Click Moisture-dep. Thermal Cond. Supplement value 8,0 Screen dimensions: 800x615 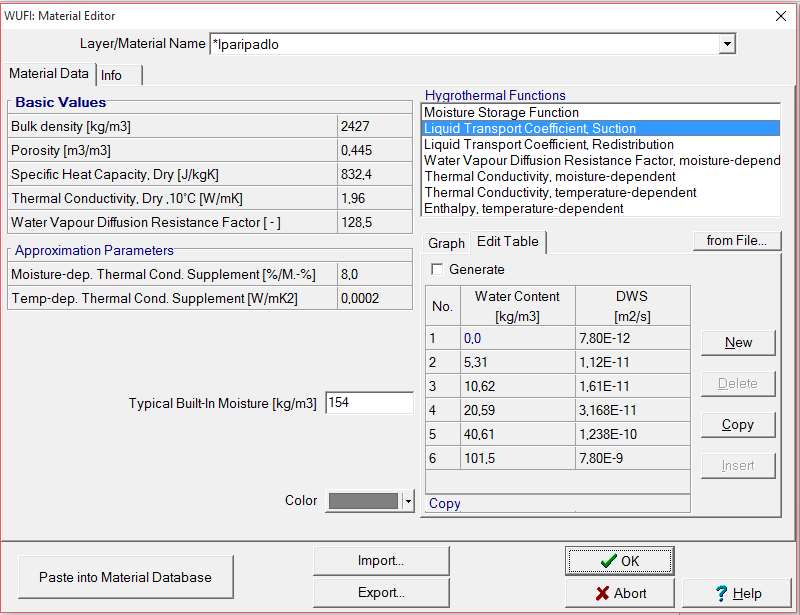374,274
